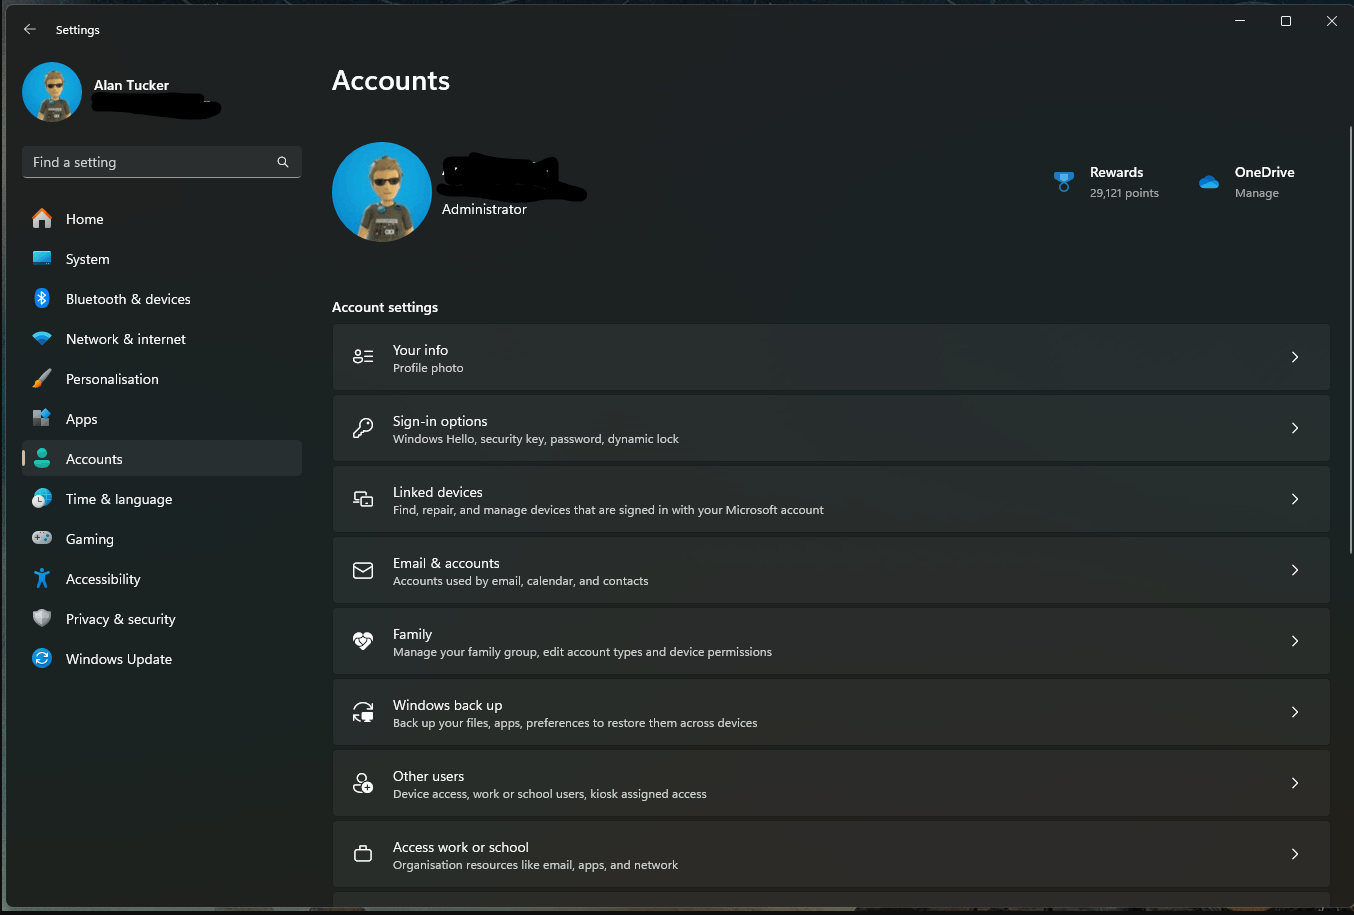Open Your info title text
Viewport: 1354px width, 915px height.
point(420,350)
